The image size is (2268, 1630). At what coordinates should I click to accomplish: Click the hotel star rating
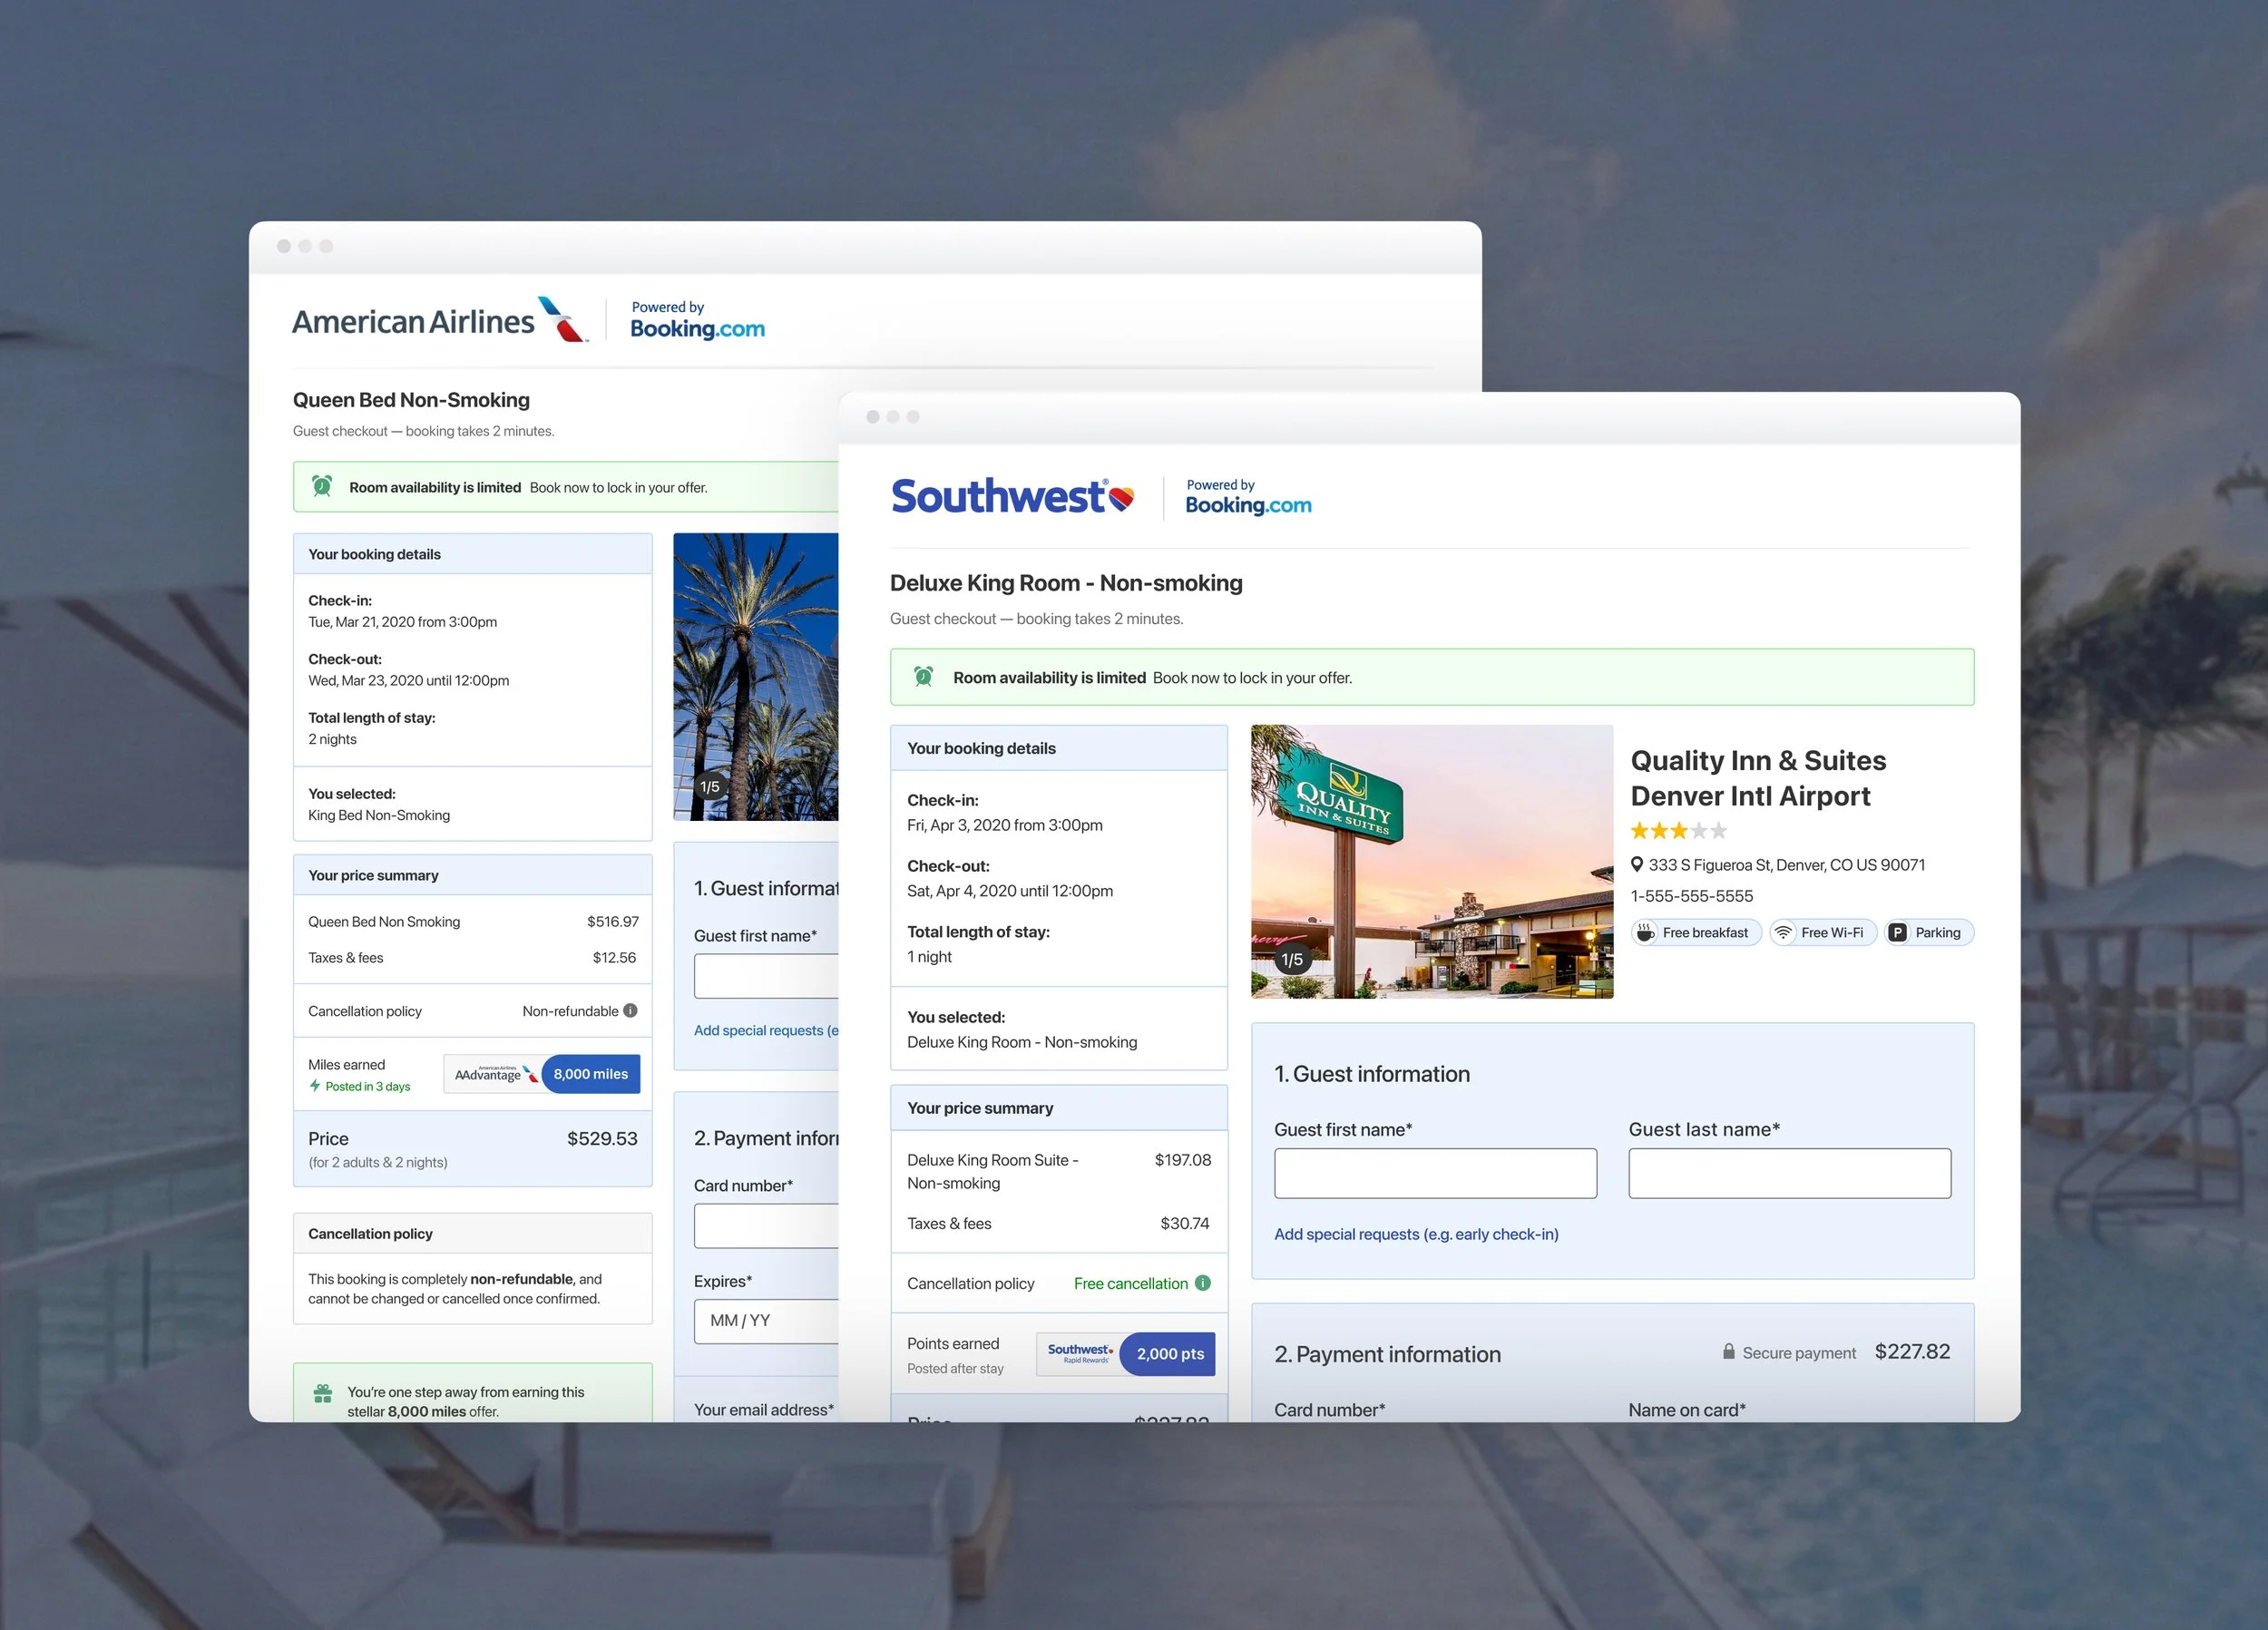click(x=1678, y=830)
